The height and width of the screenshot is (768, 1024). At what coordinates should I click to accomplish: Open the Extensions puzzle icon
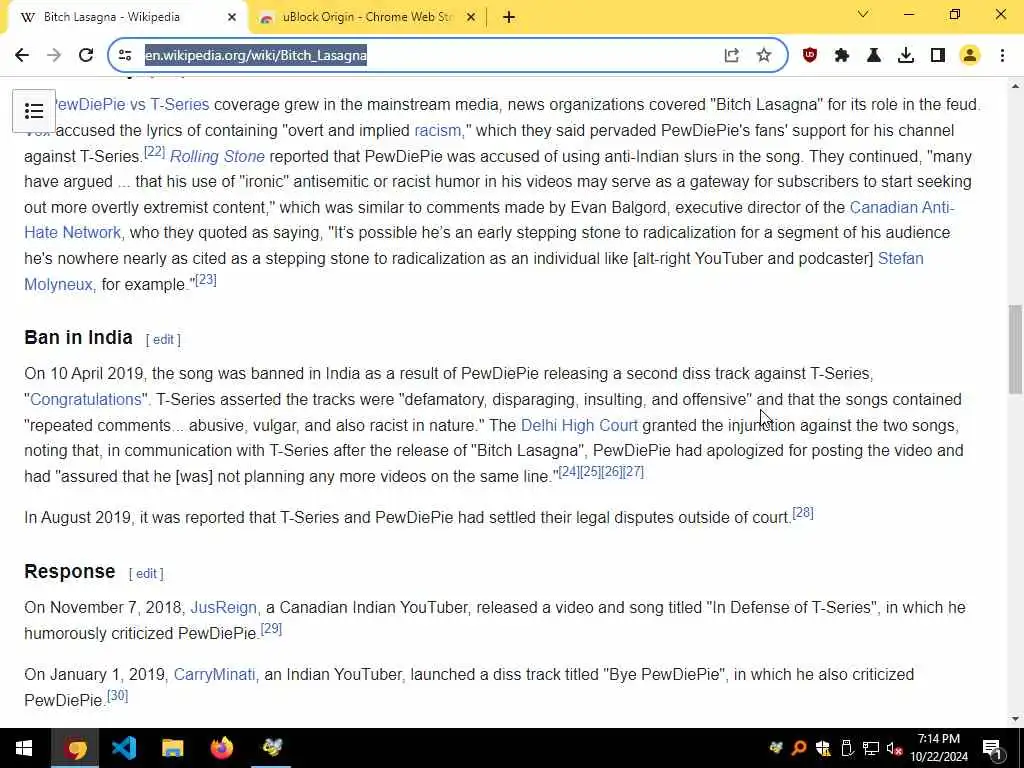[x=842, y=56]
